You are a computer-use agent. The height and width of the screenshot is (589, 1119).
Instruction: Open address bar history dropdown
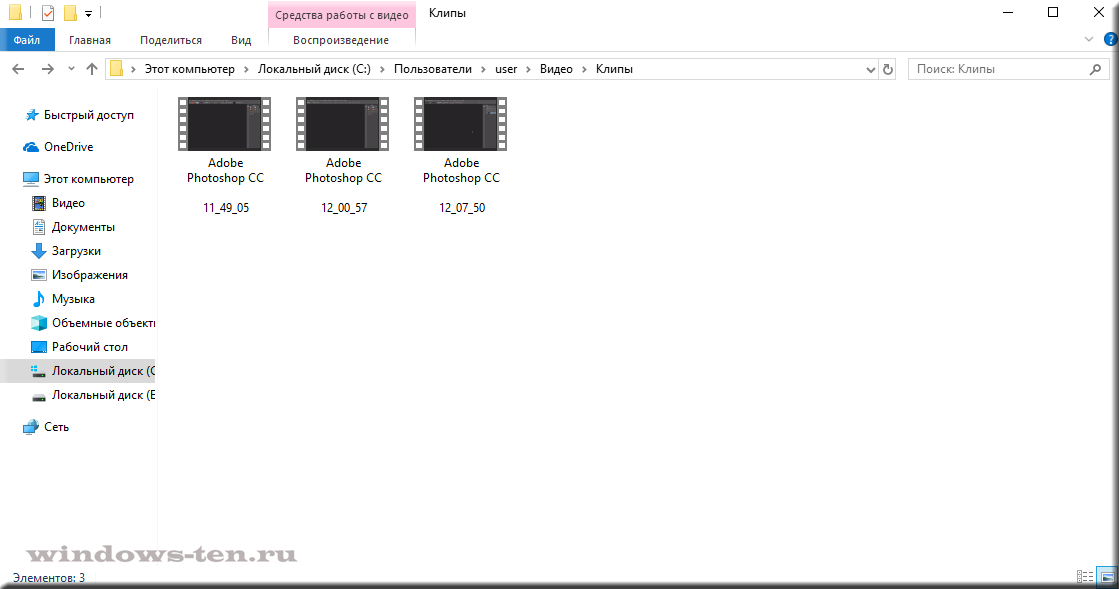click(x=870, y=69)
